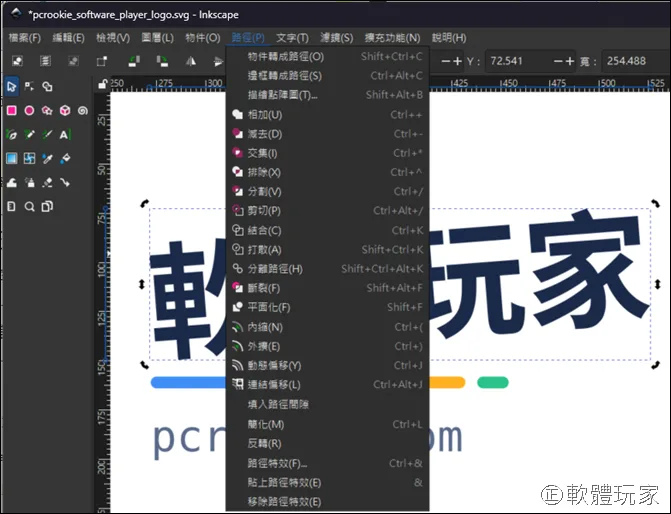The width and height of the screenshot is (671, 514).
Task: Click the Deselect toolbar icon
Action: click(x=74, y=61)
